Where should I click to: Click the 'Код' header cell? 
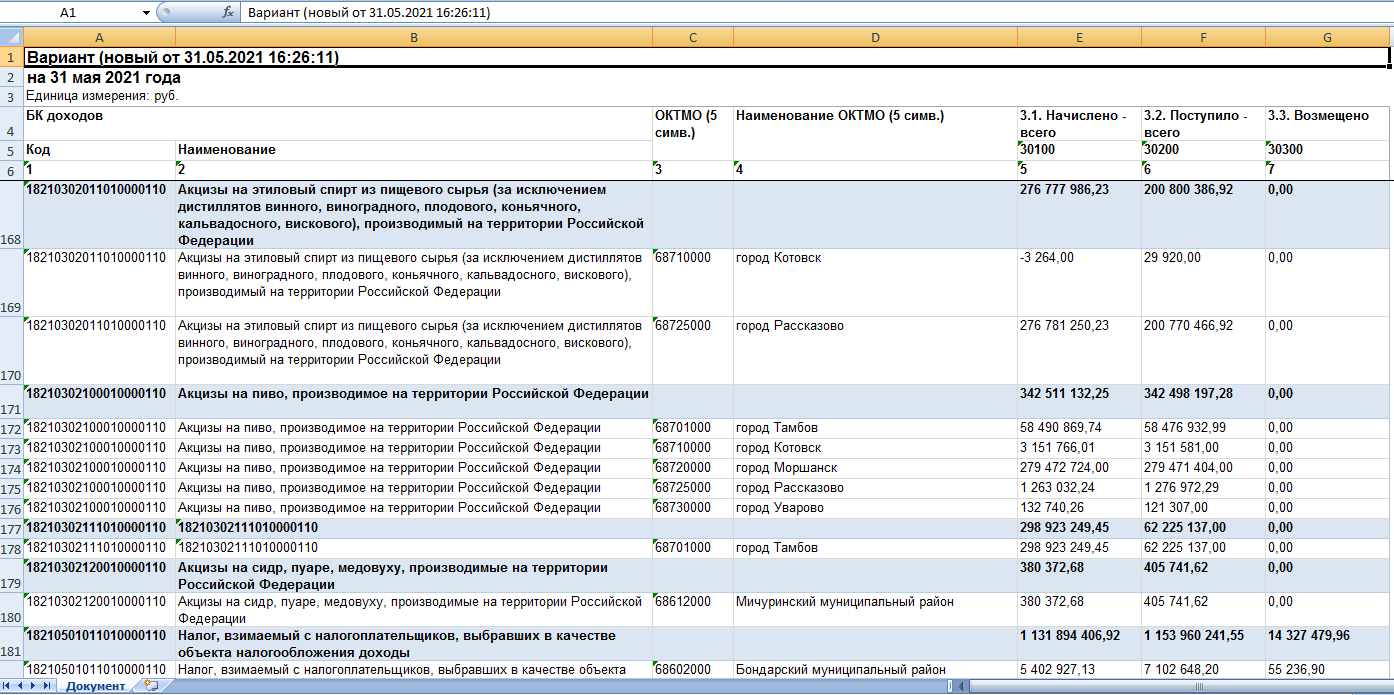coord(99,150)
